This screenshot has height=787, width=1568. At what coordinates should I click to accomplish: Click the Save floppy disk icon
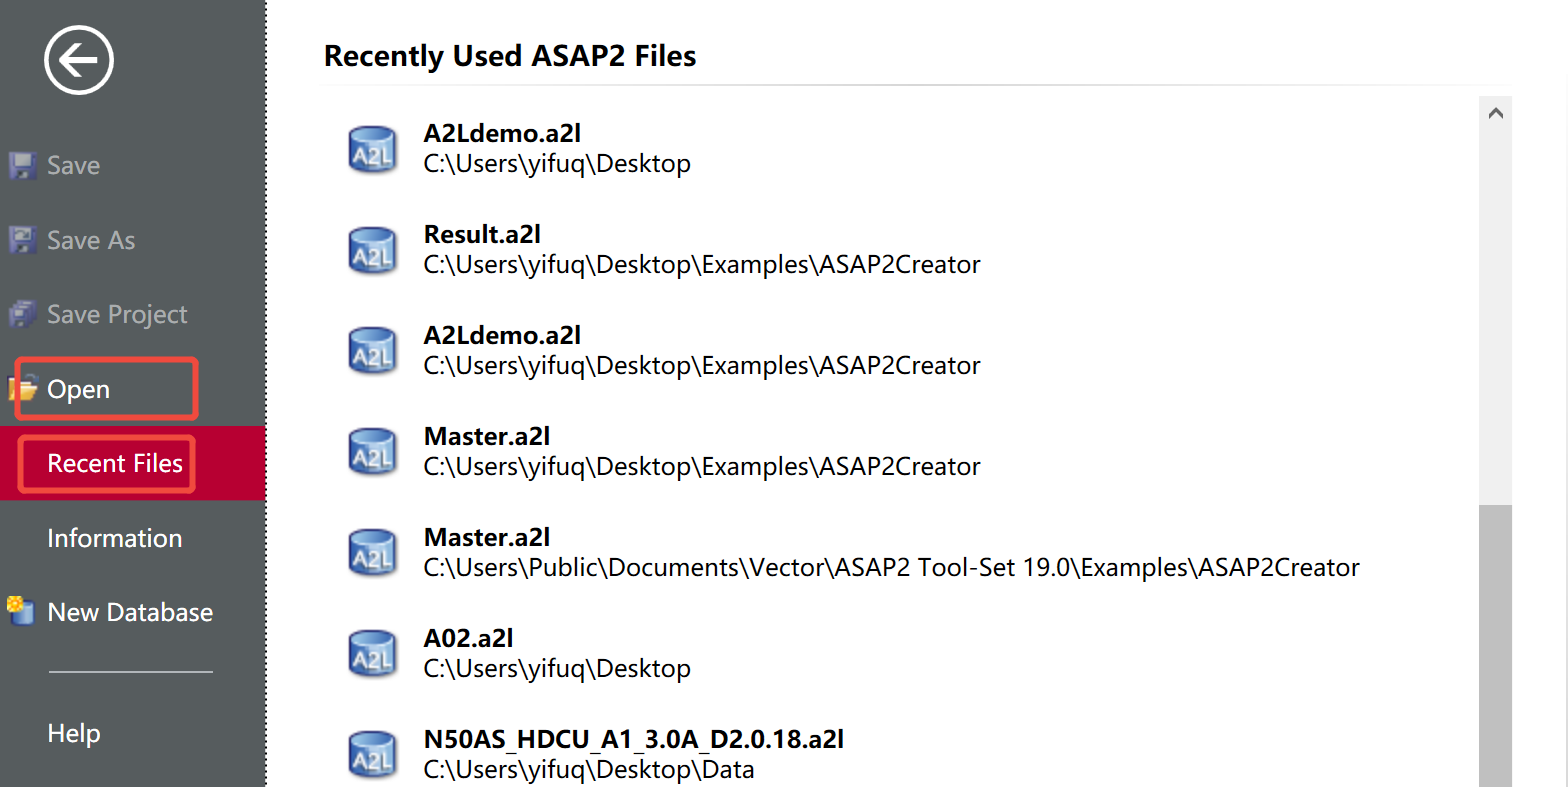click(x=22, y=166)
